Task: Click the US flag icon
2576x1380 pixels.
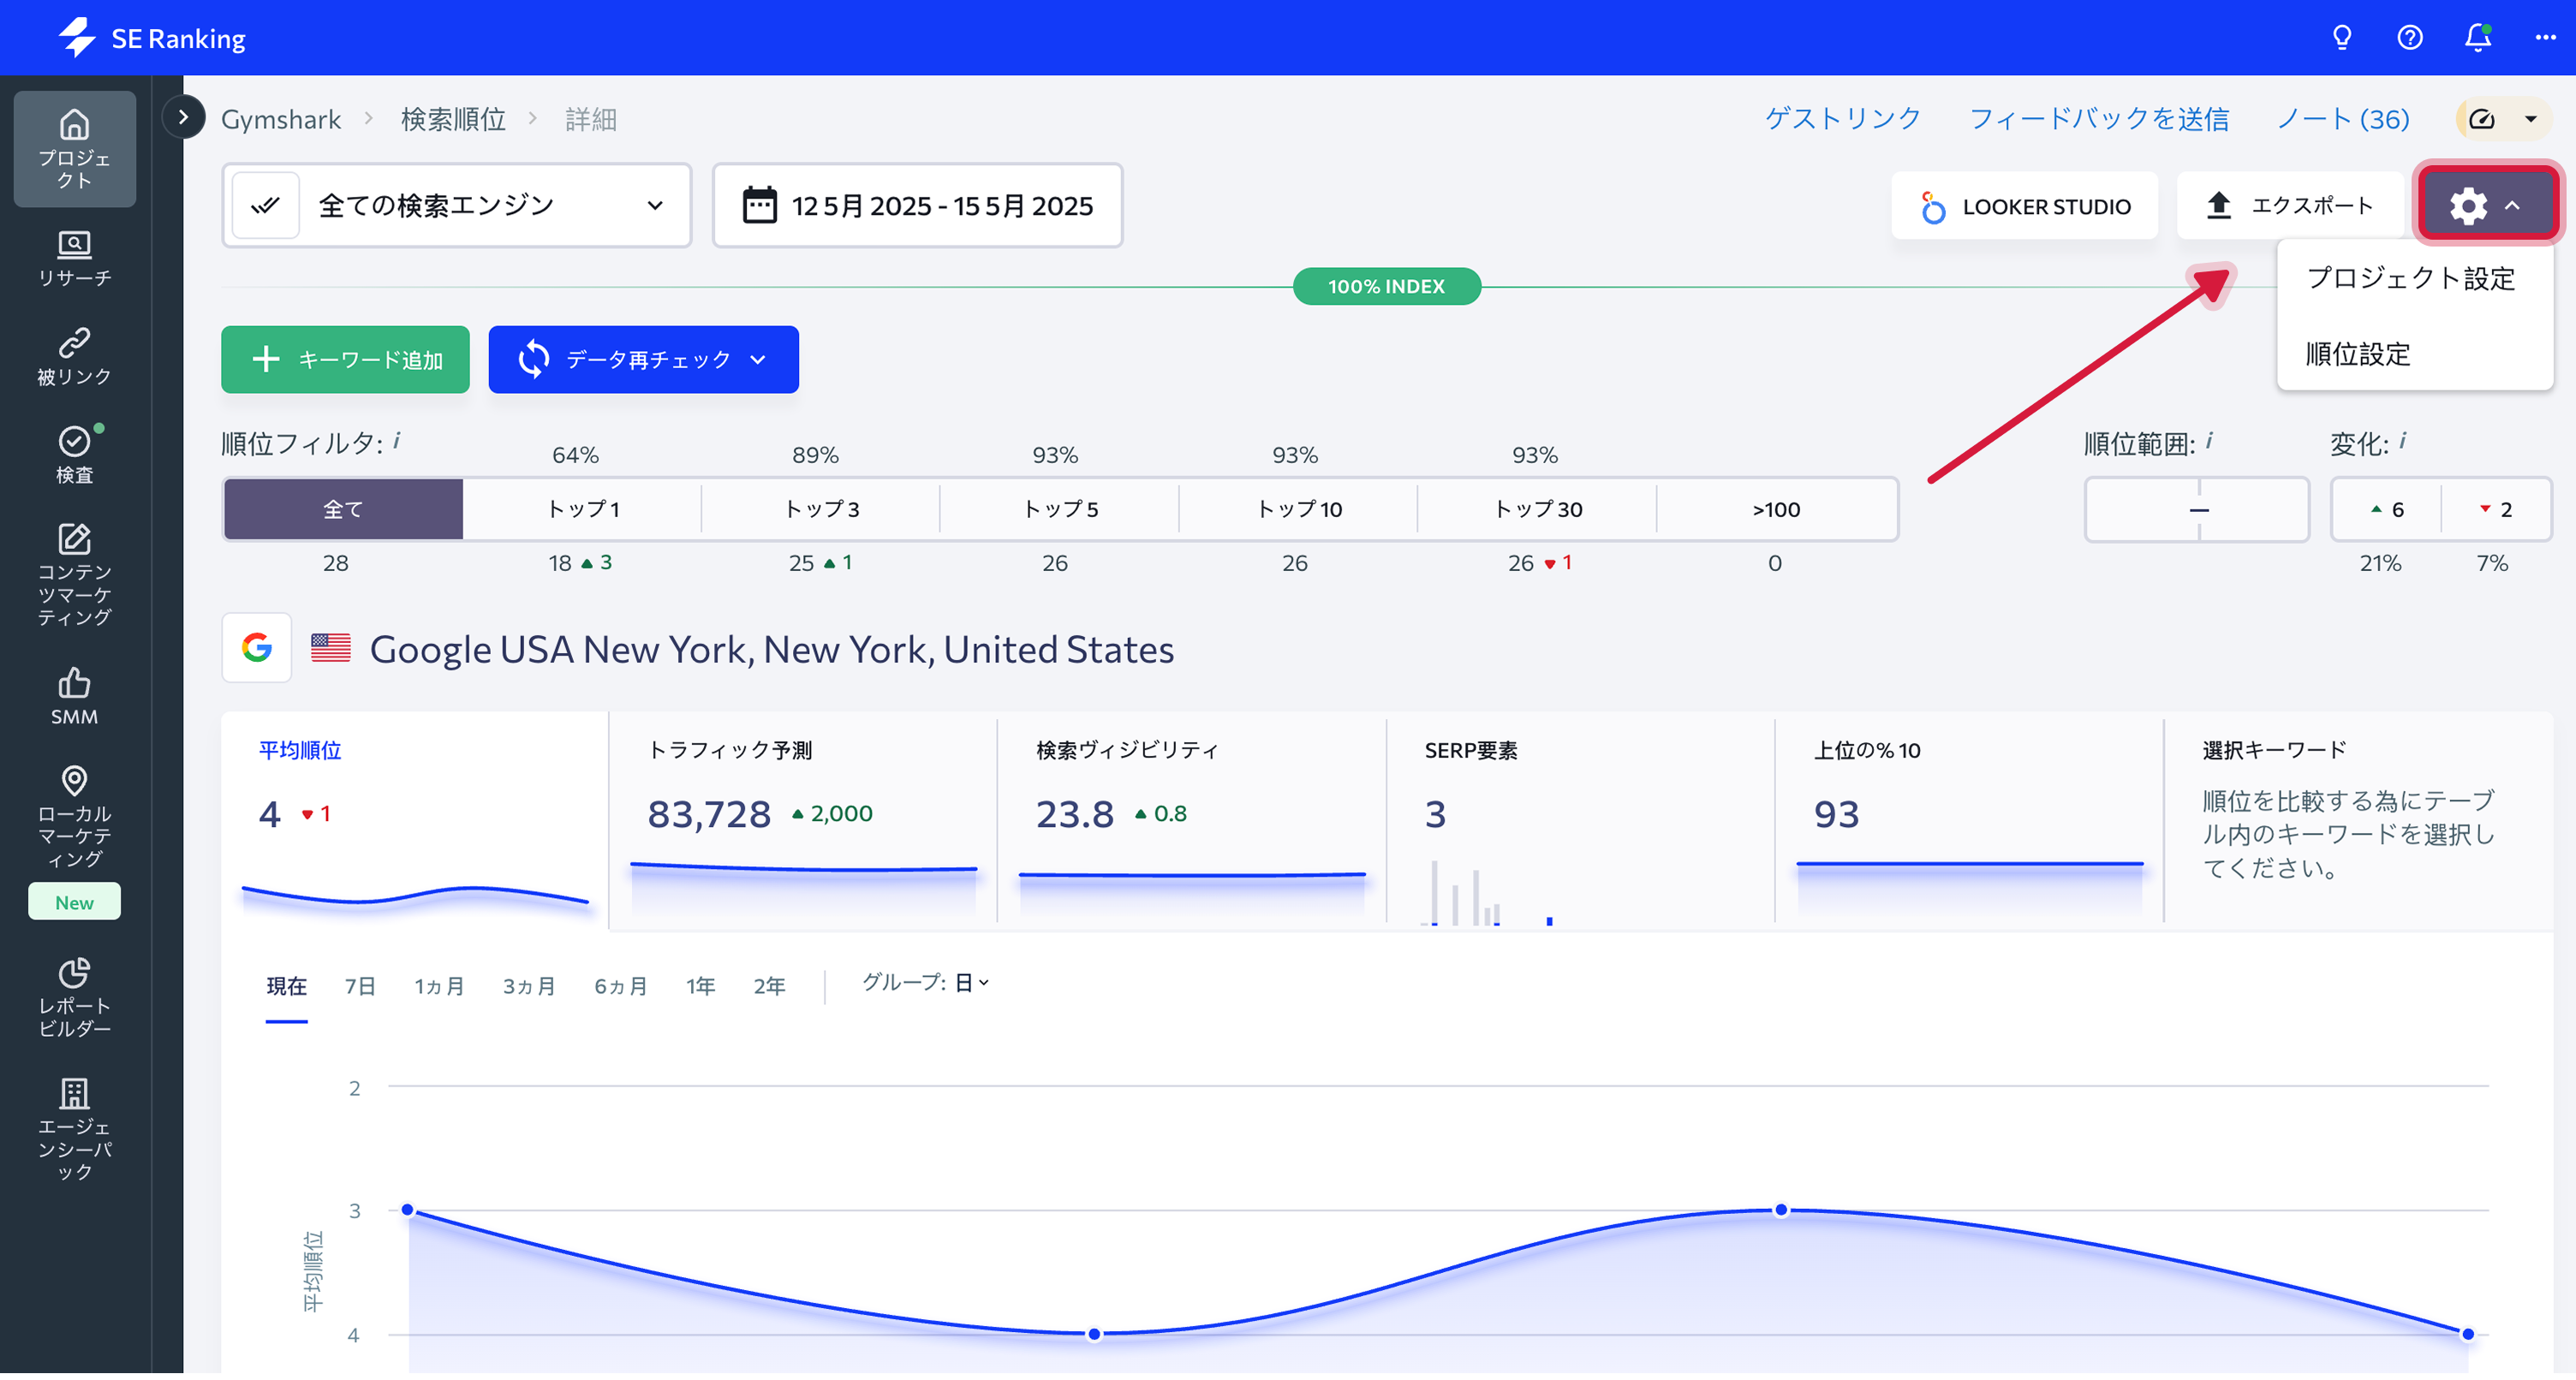Action: [x=331, y=650]
